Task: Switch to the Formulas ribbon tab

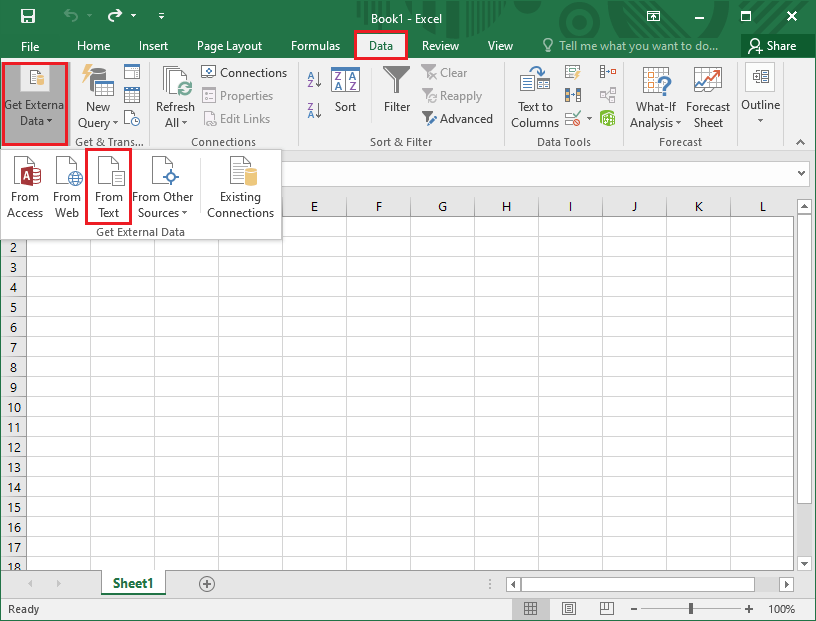Action: coord(315,45)
